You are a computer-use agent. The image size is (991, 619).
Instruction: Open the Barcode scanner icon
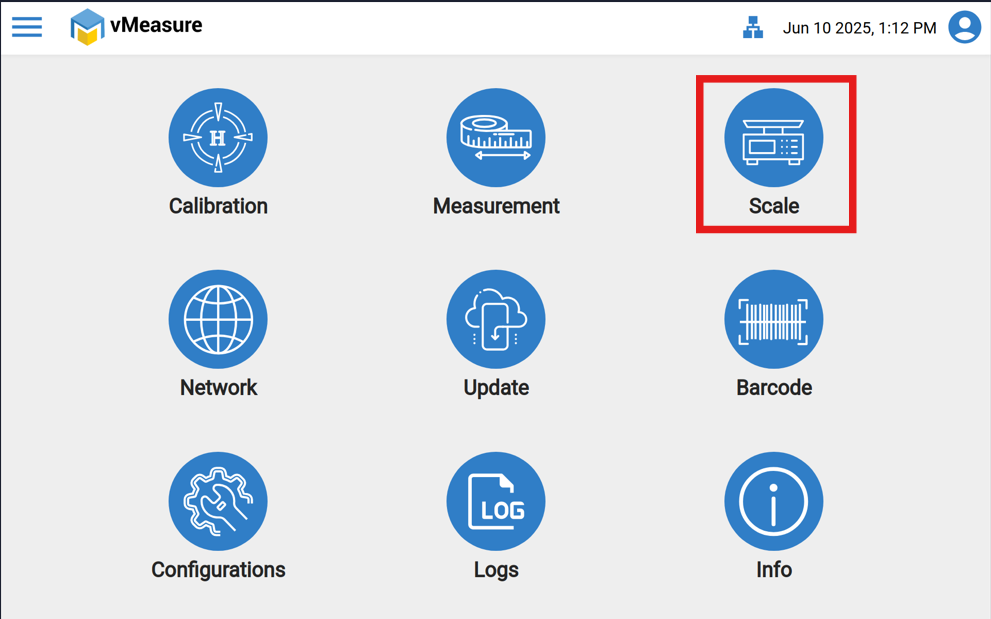click(x=774, y=320)
